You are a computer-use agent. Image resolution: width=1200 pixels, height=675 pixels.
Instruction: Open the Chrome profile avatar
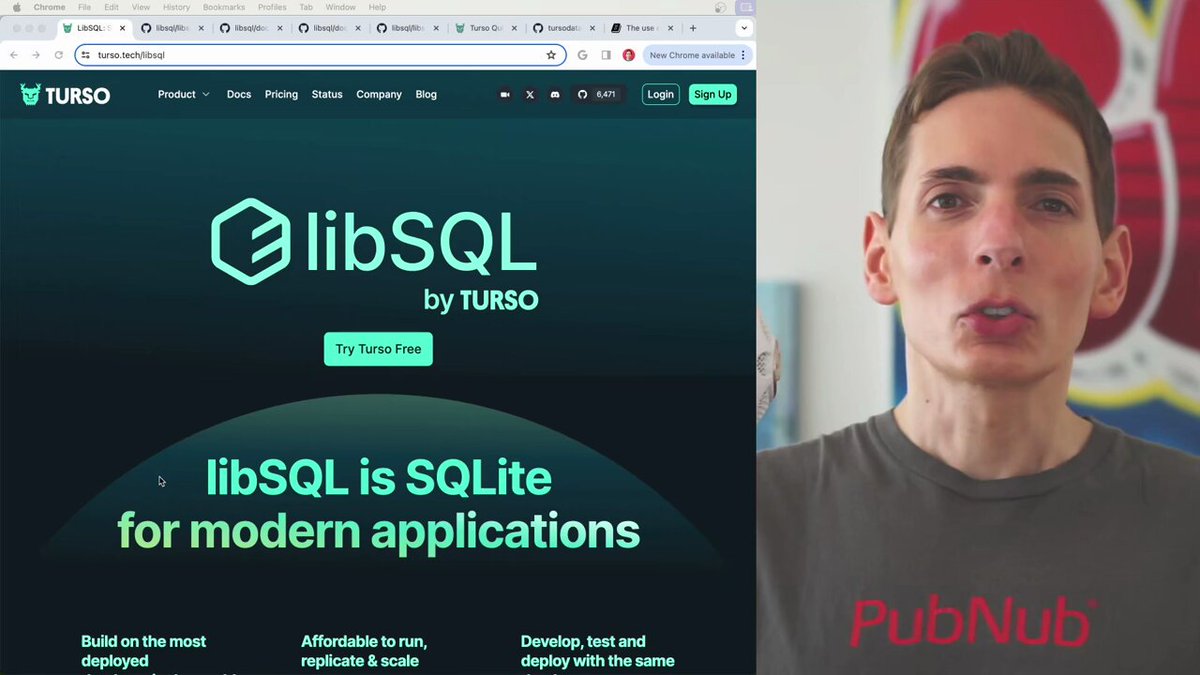pyautogui.click(x=628, y=55)
